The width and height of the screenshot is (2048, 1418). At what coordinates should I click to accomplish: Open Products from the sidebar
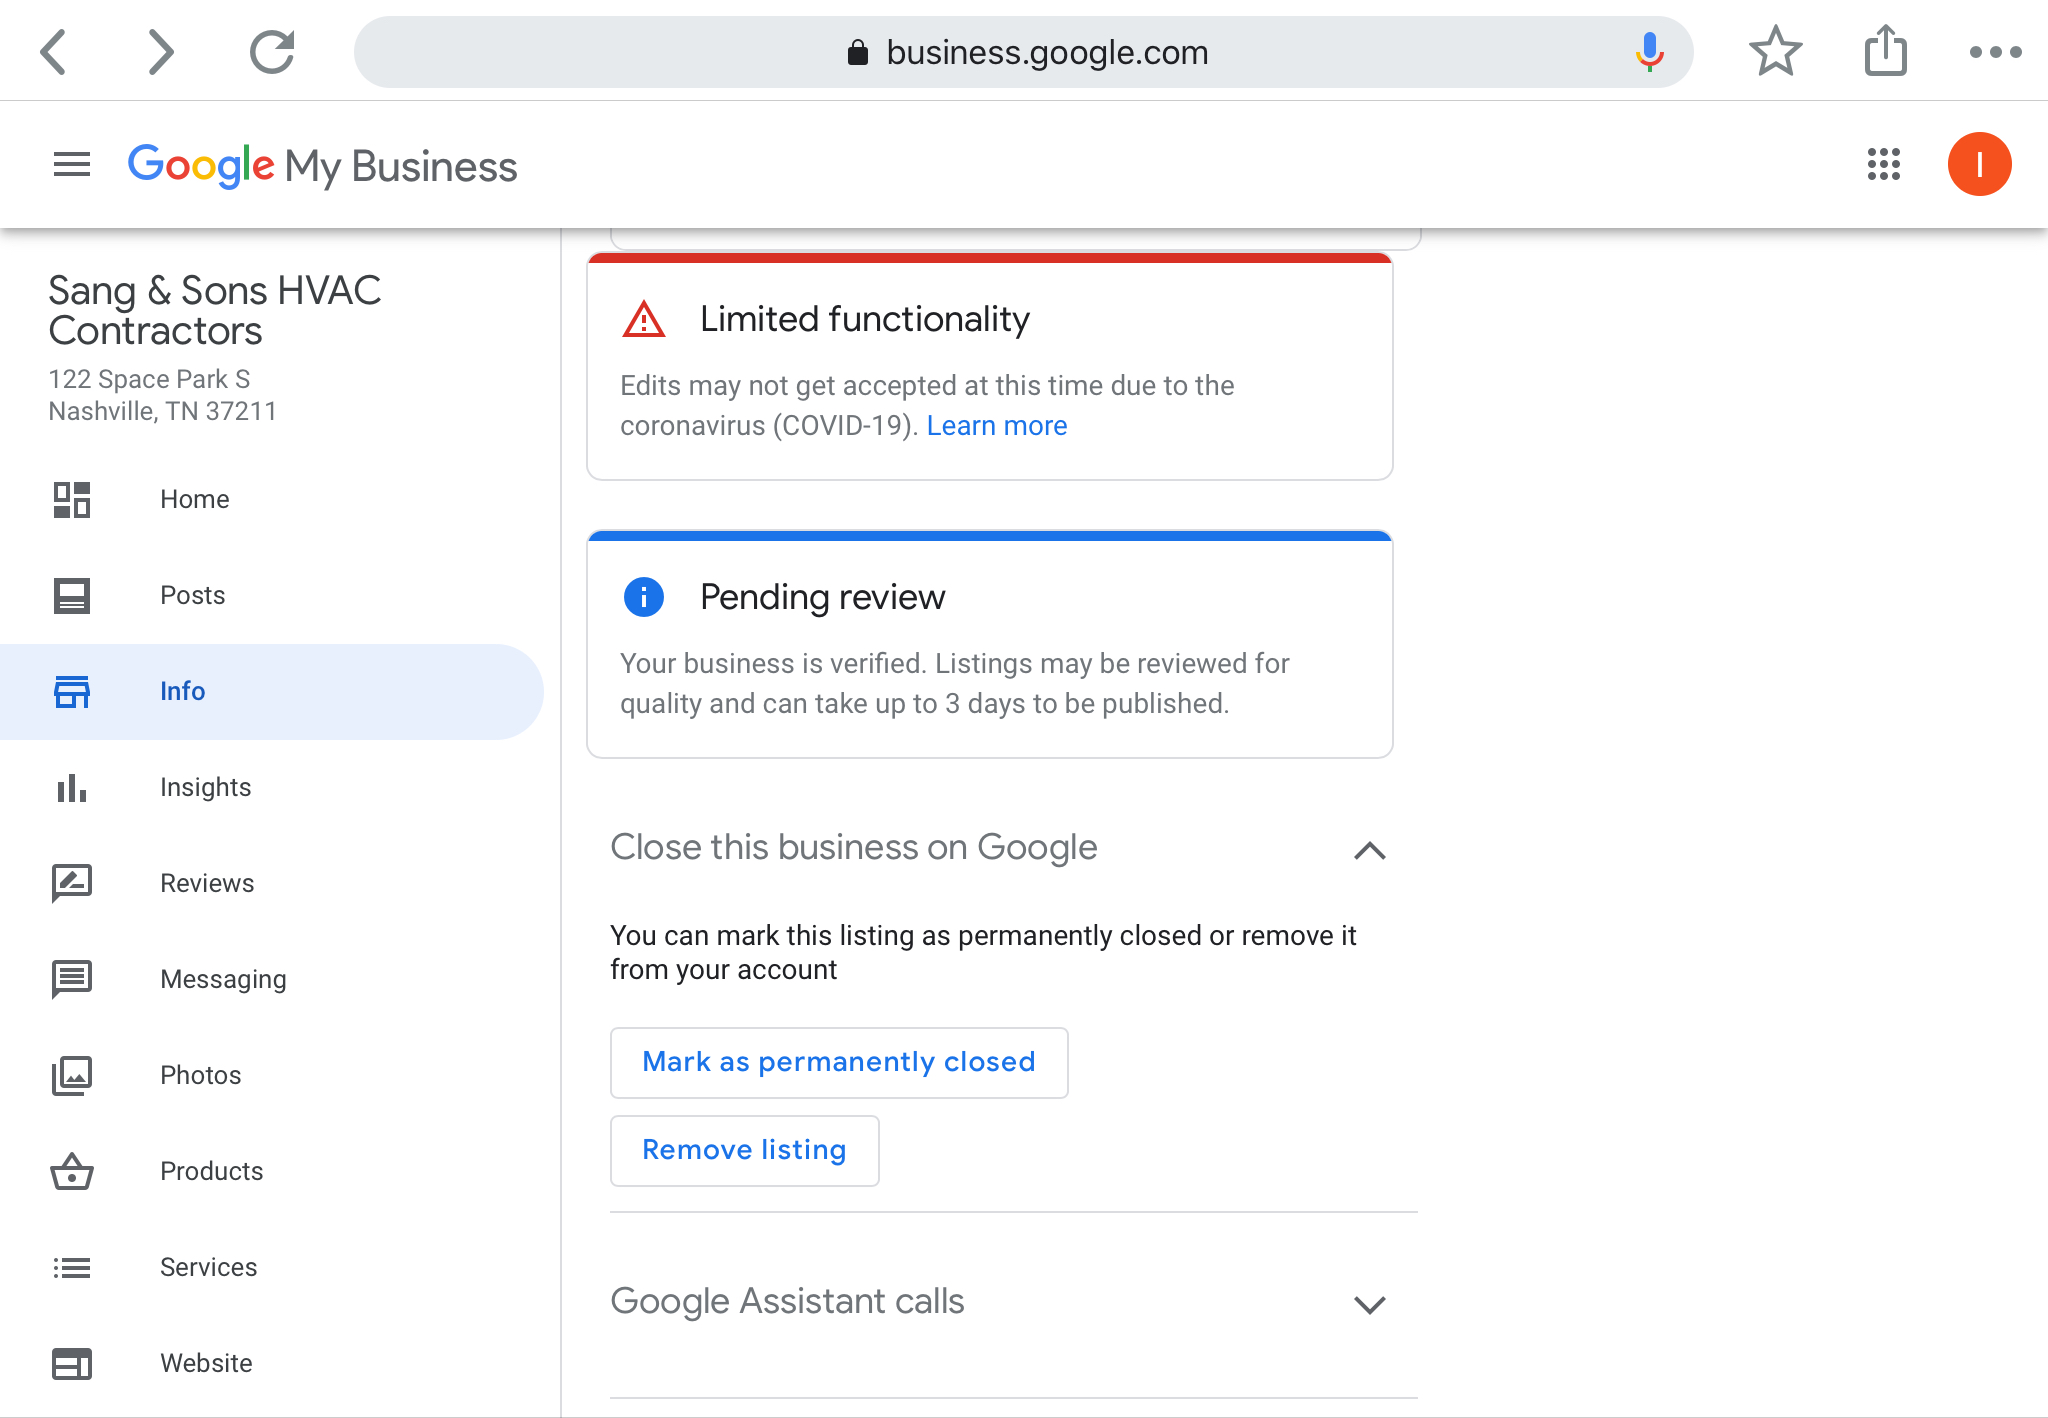coord(211,1171)
